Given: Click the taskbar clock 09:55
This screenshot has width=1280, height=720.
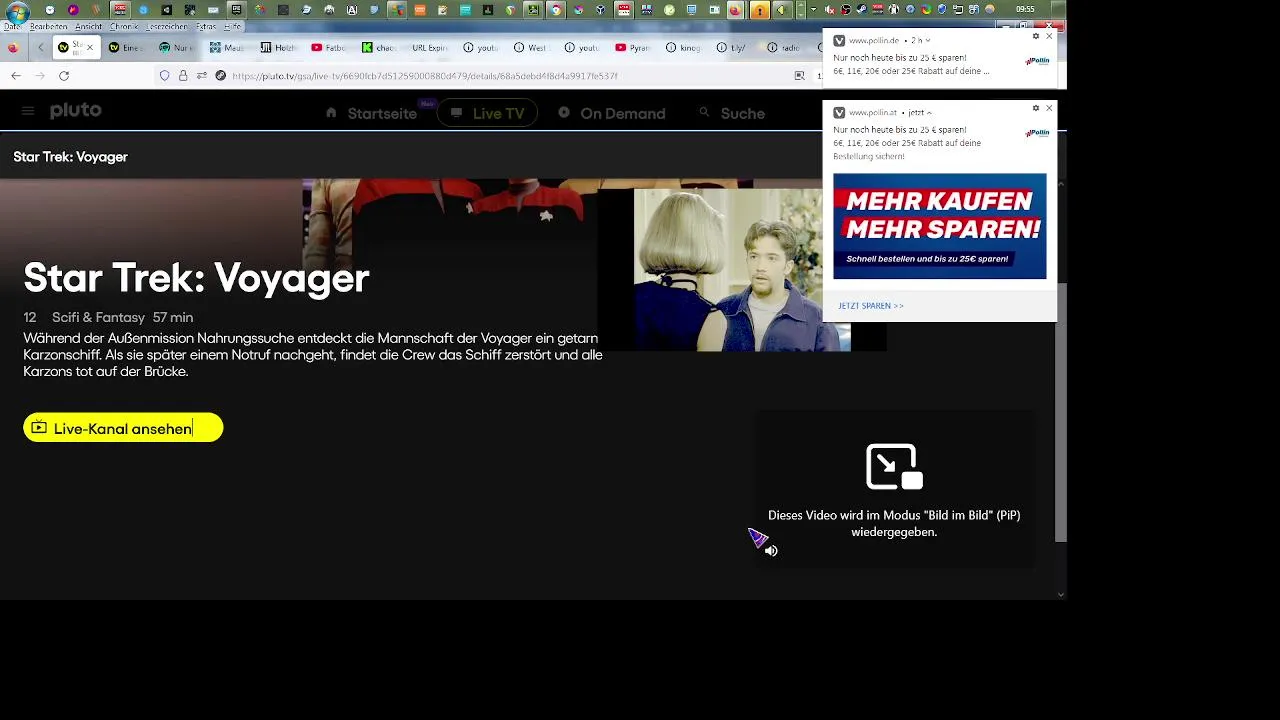Looking at the screenshot, I should coord(1025,9).
